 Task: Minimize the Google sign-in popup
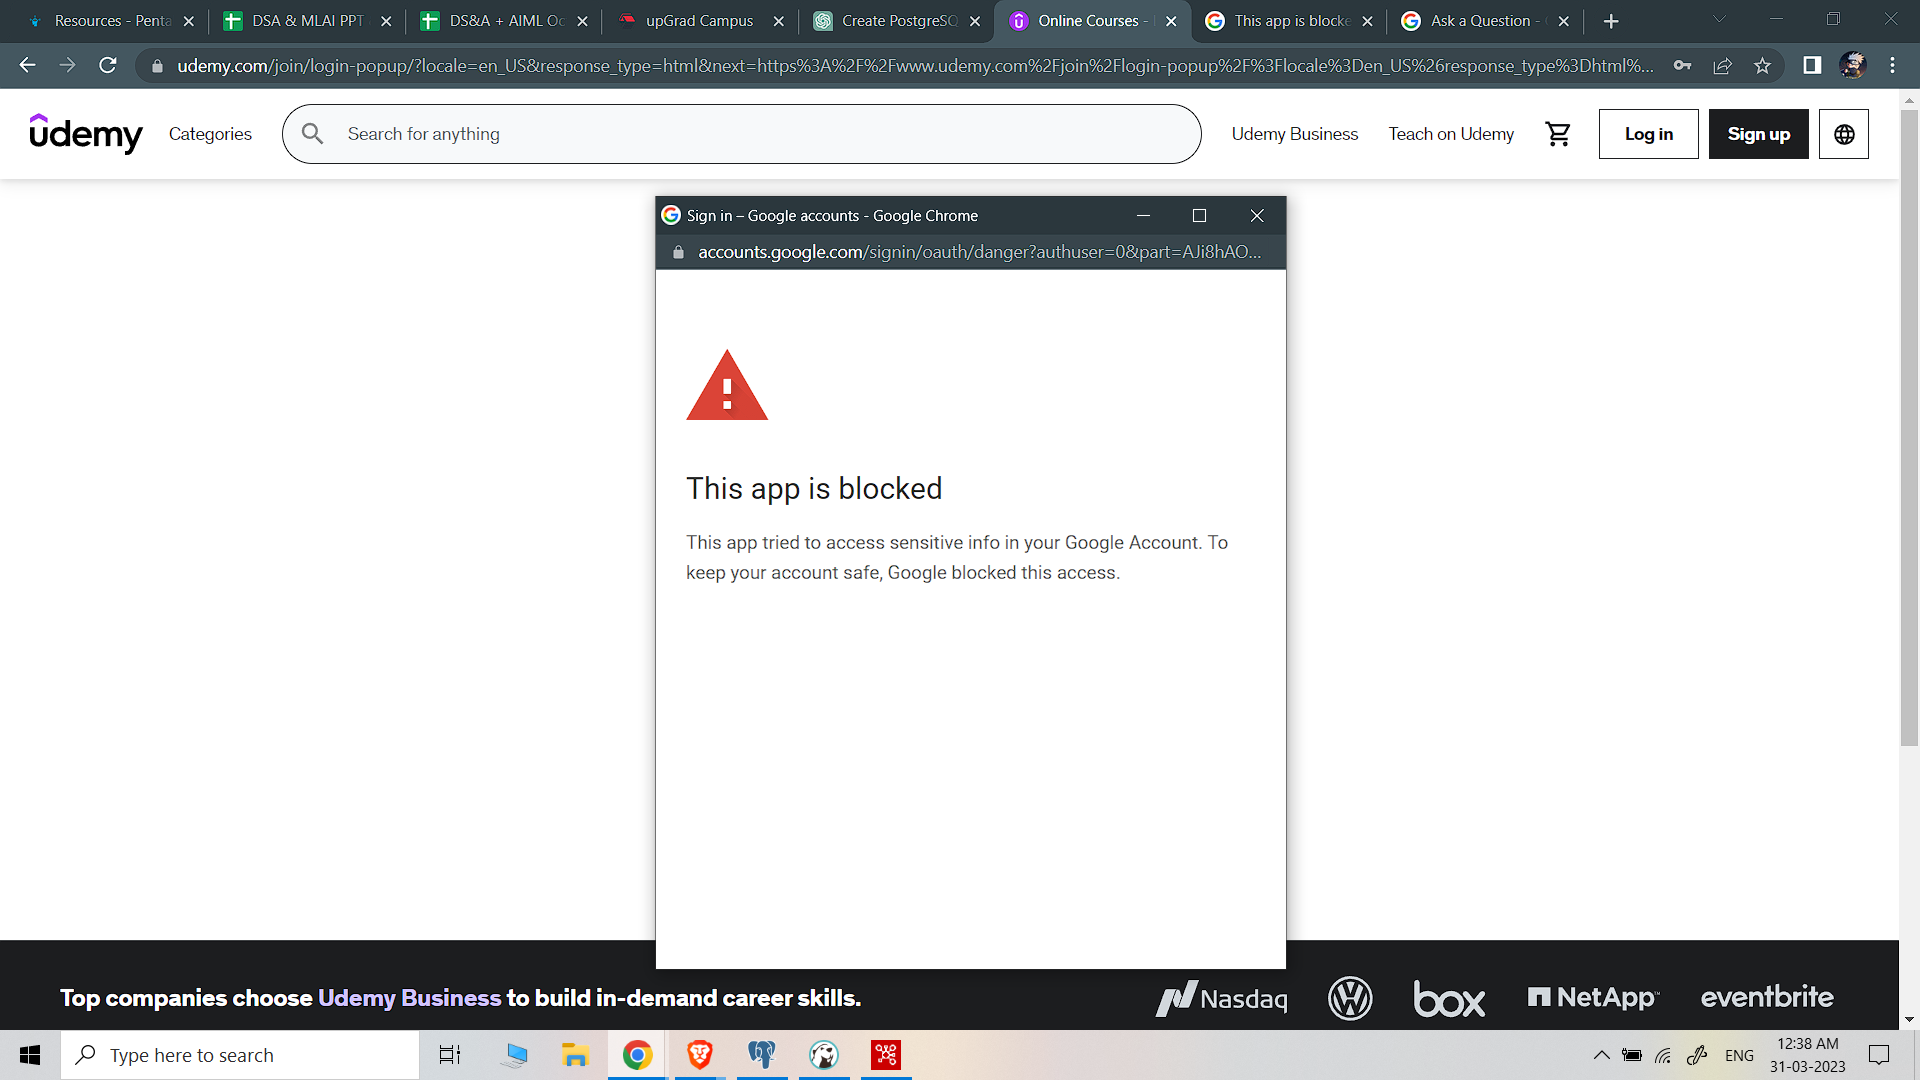(x=1143, y=216)
